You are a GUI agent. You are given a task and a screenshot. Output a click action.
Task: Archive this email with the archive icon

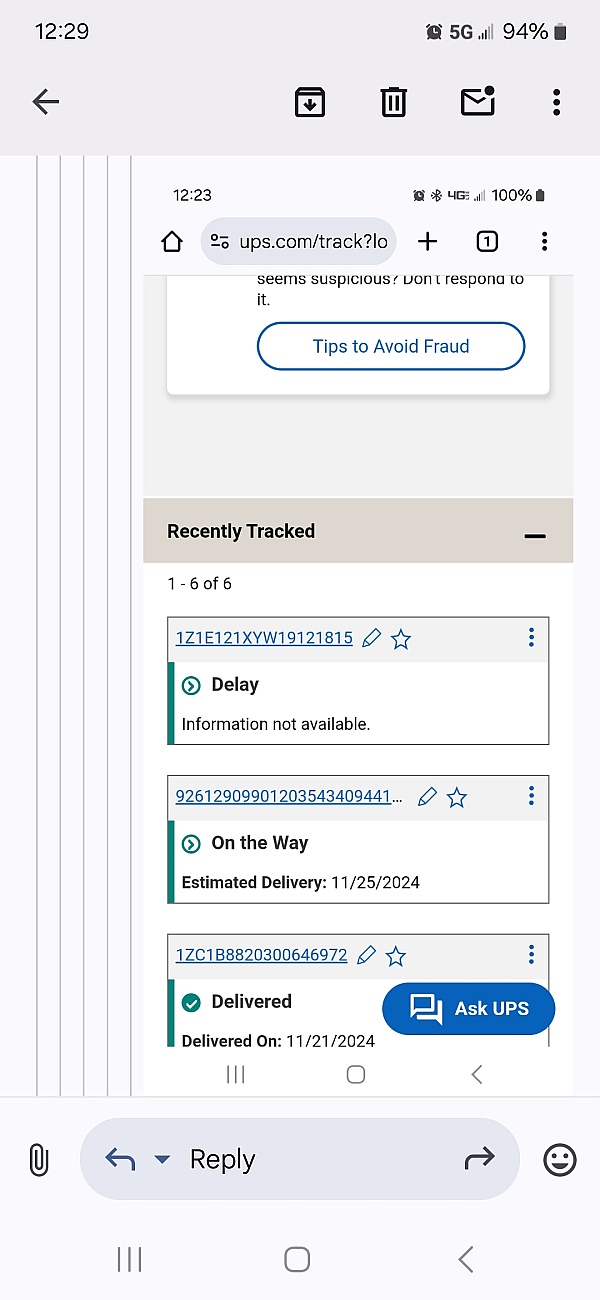coord(310,101)
